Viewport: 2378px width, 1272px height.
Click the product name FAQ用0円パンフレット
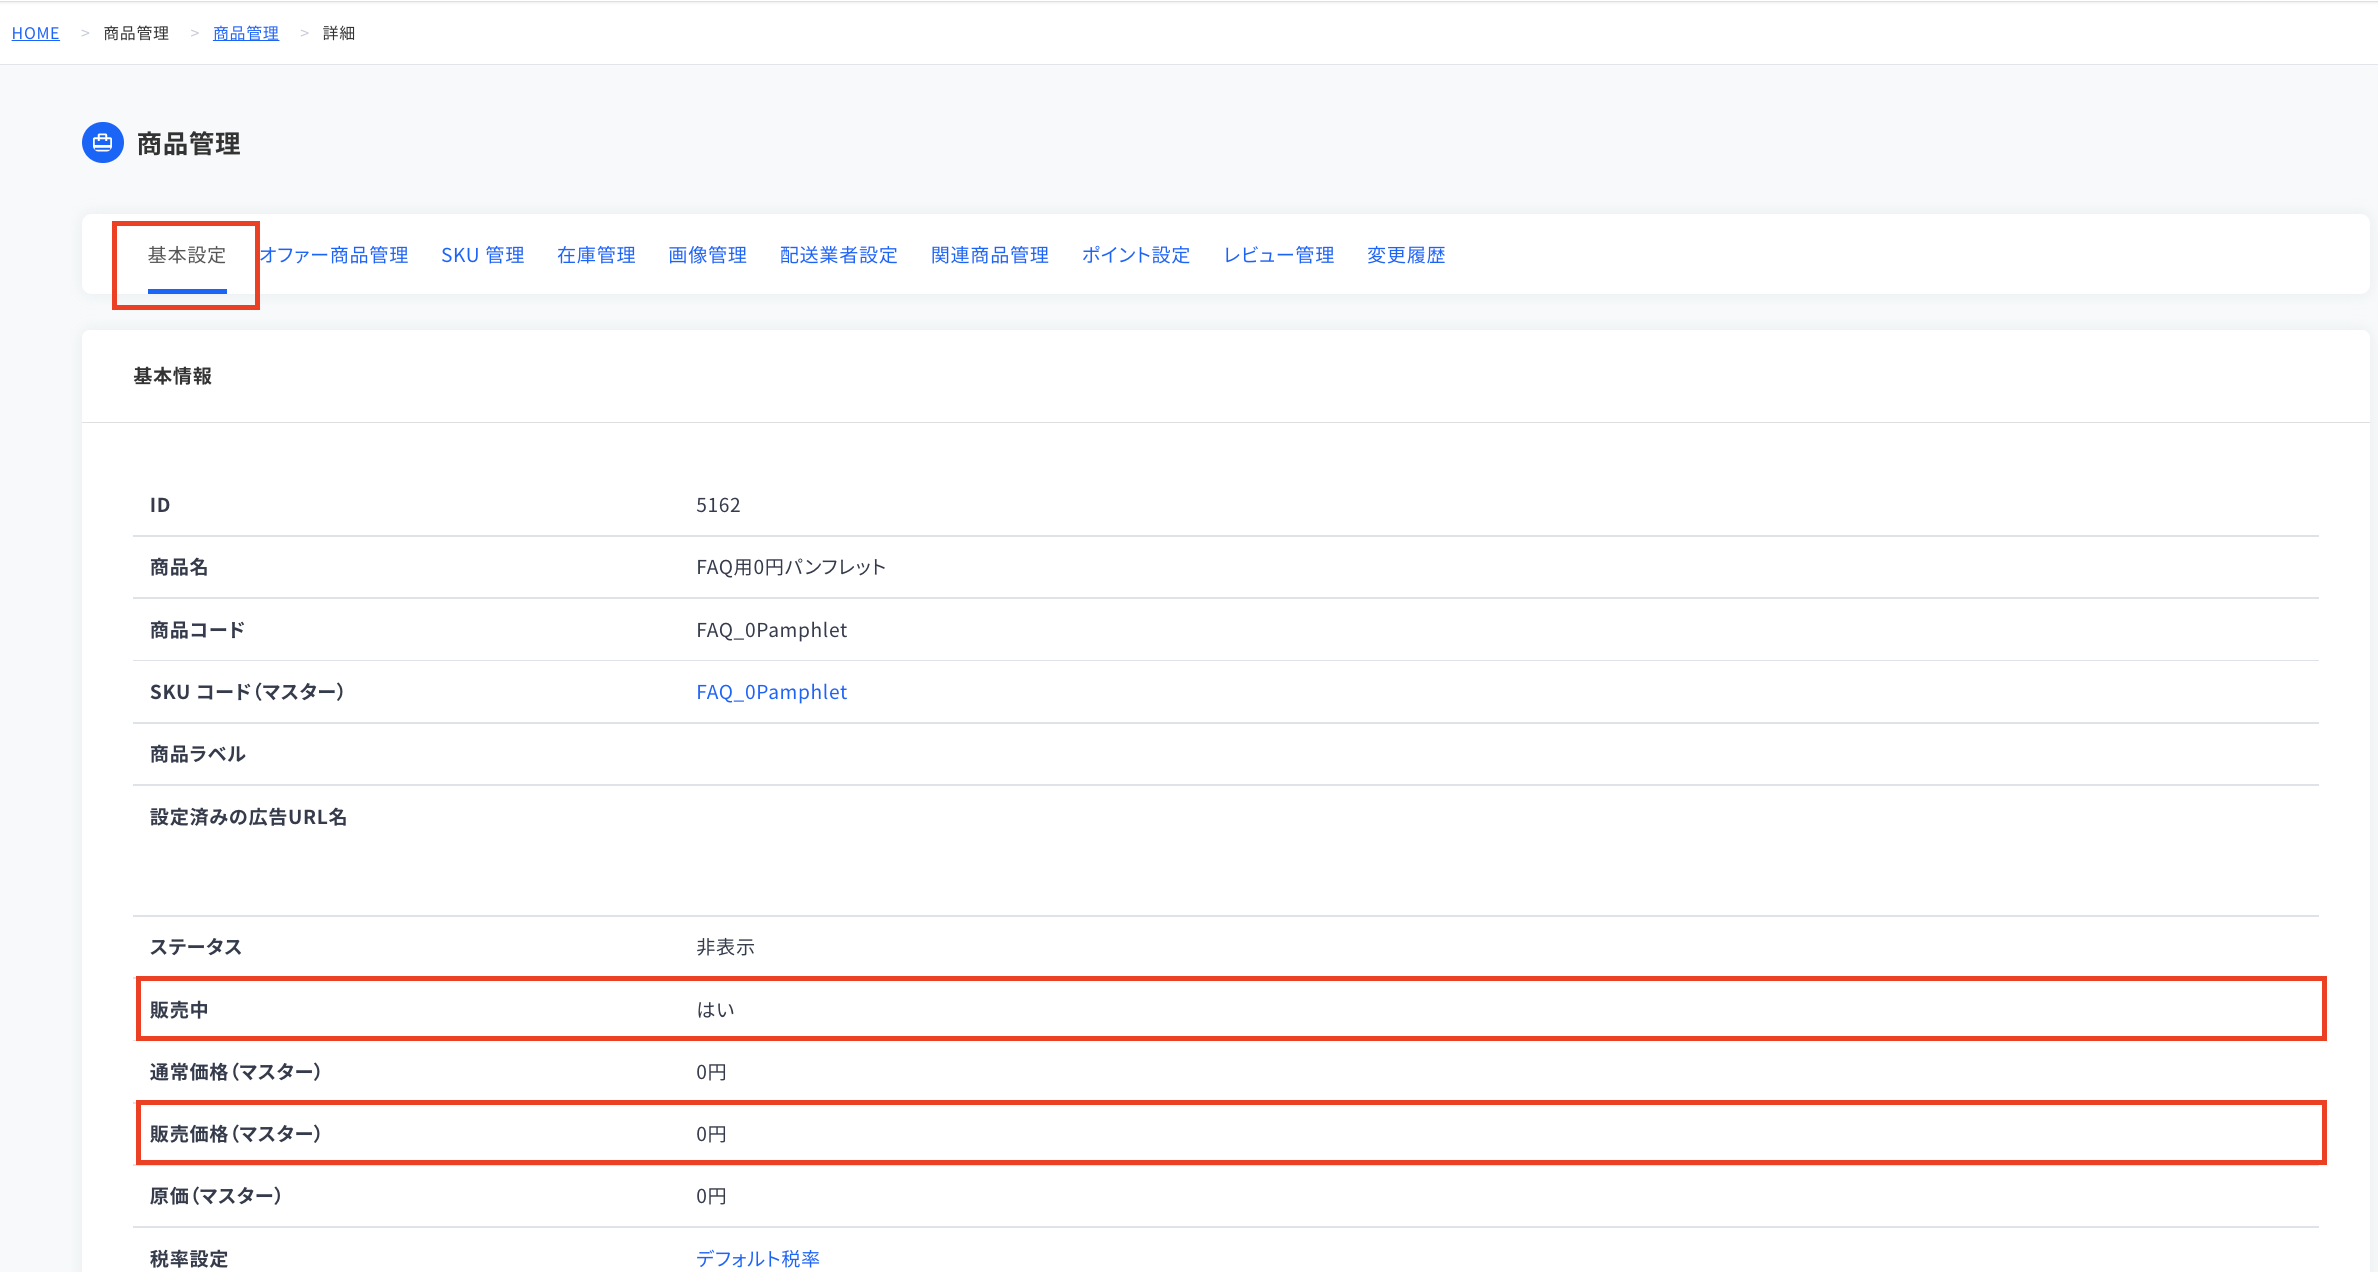[x=791, y=567]
